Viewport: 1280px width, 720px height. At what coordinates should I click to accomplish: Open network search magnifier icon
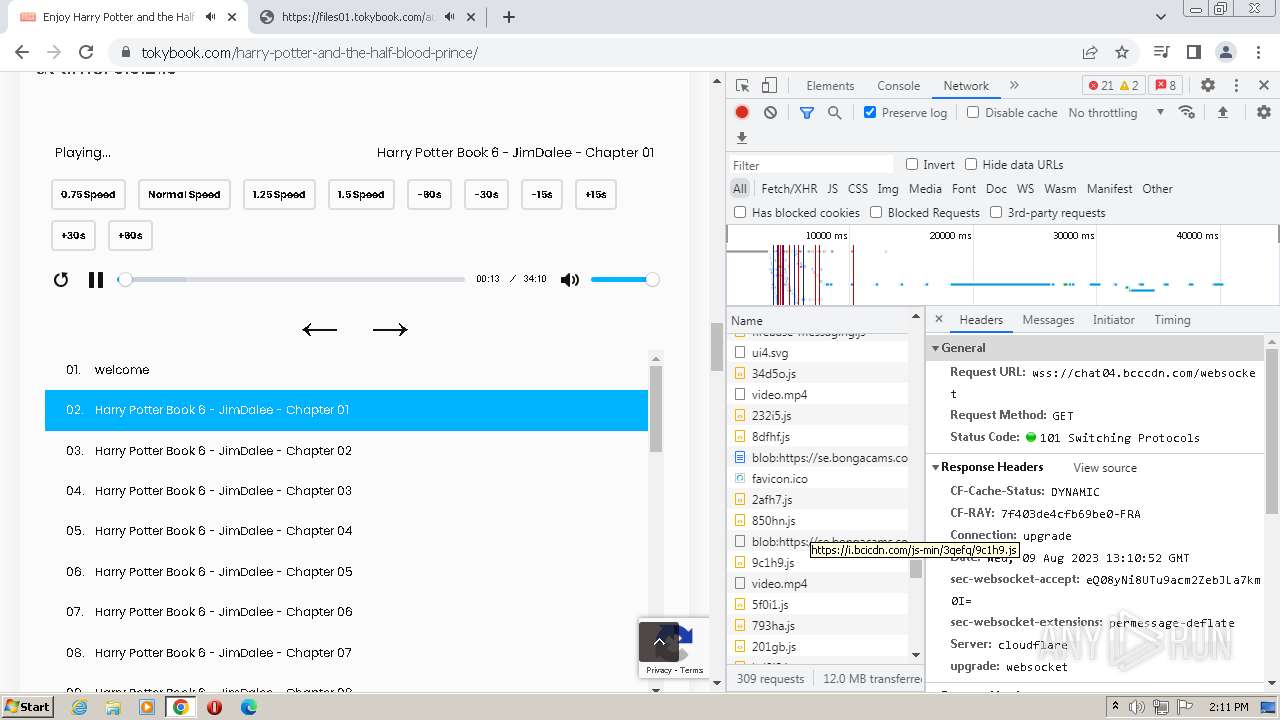tap(835, 113)
